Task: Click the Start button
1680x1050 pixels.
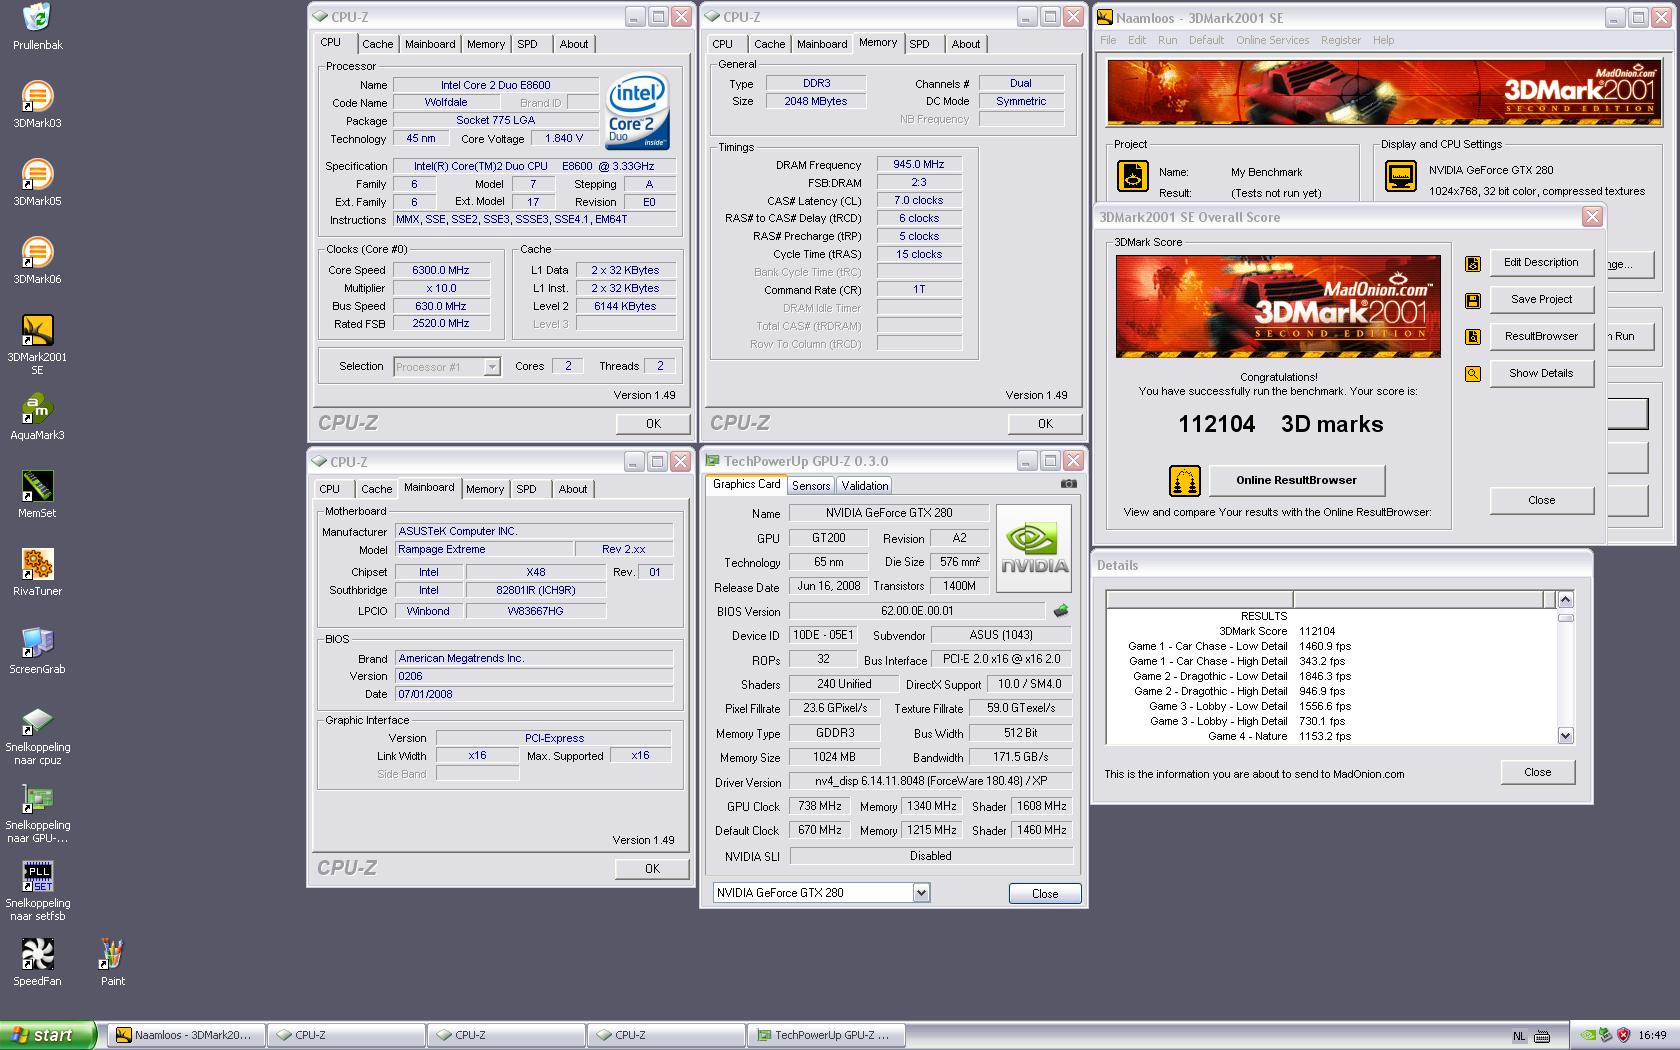Action: 48,1035
